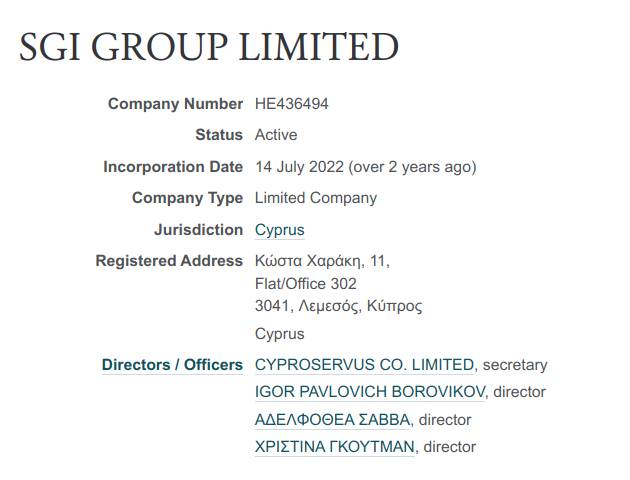Click the Active status value
Viewport: 630px width, 480px height.
click(276, 135)
